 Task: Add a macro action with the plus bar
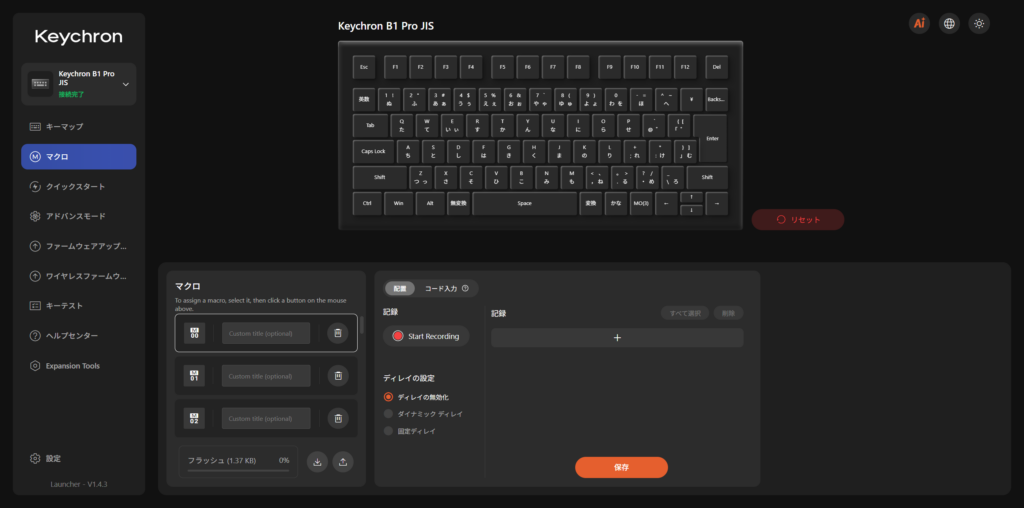(x=617, y=338)
